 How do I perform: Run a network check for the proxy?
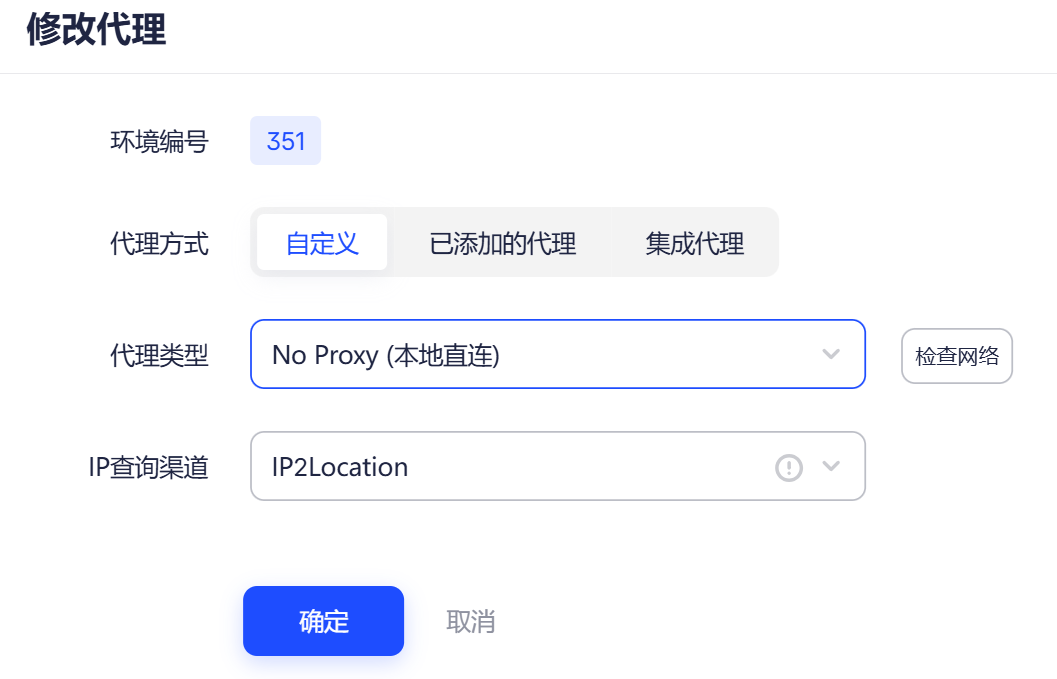click(x=956, y=355)
